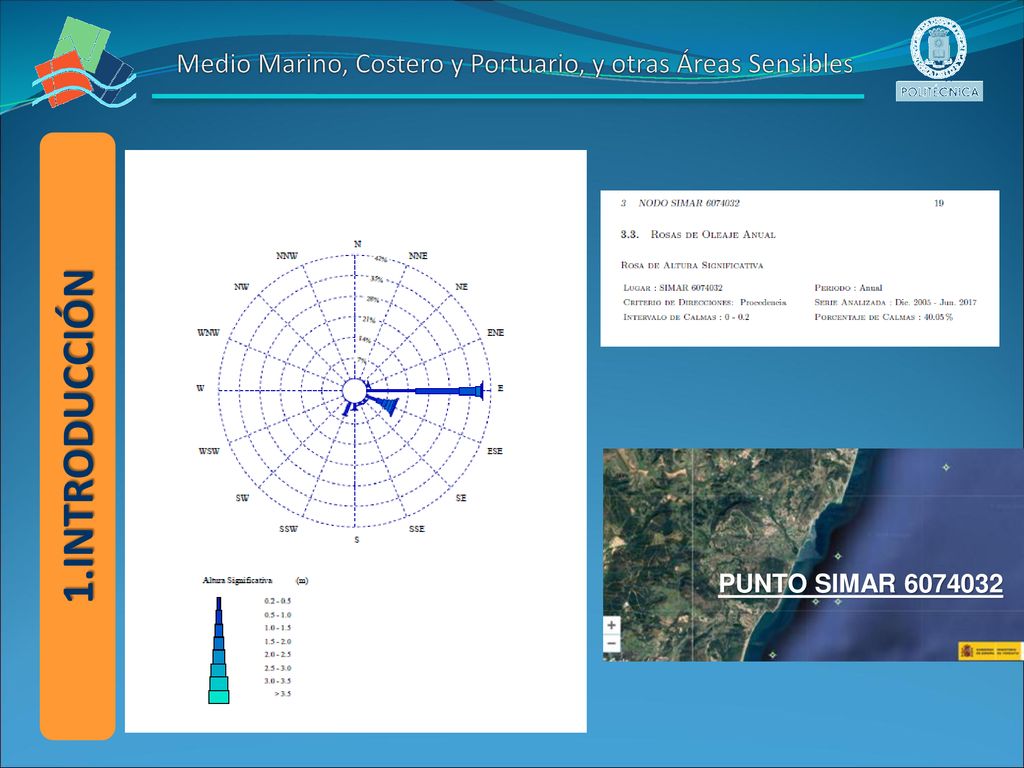1024x768 pixels.
Task: Click the Rosa de Altura Significativa text
Action: click(692, 265)
